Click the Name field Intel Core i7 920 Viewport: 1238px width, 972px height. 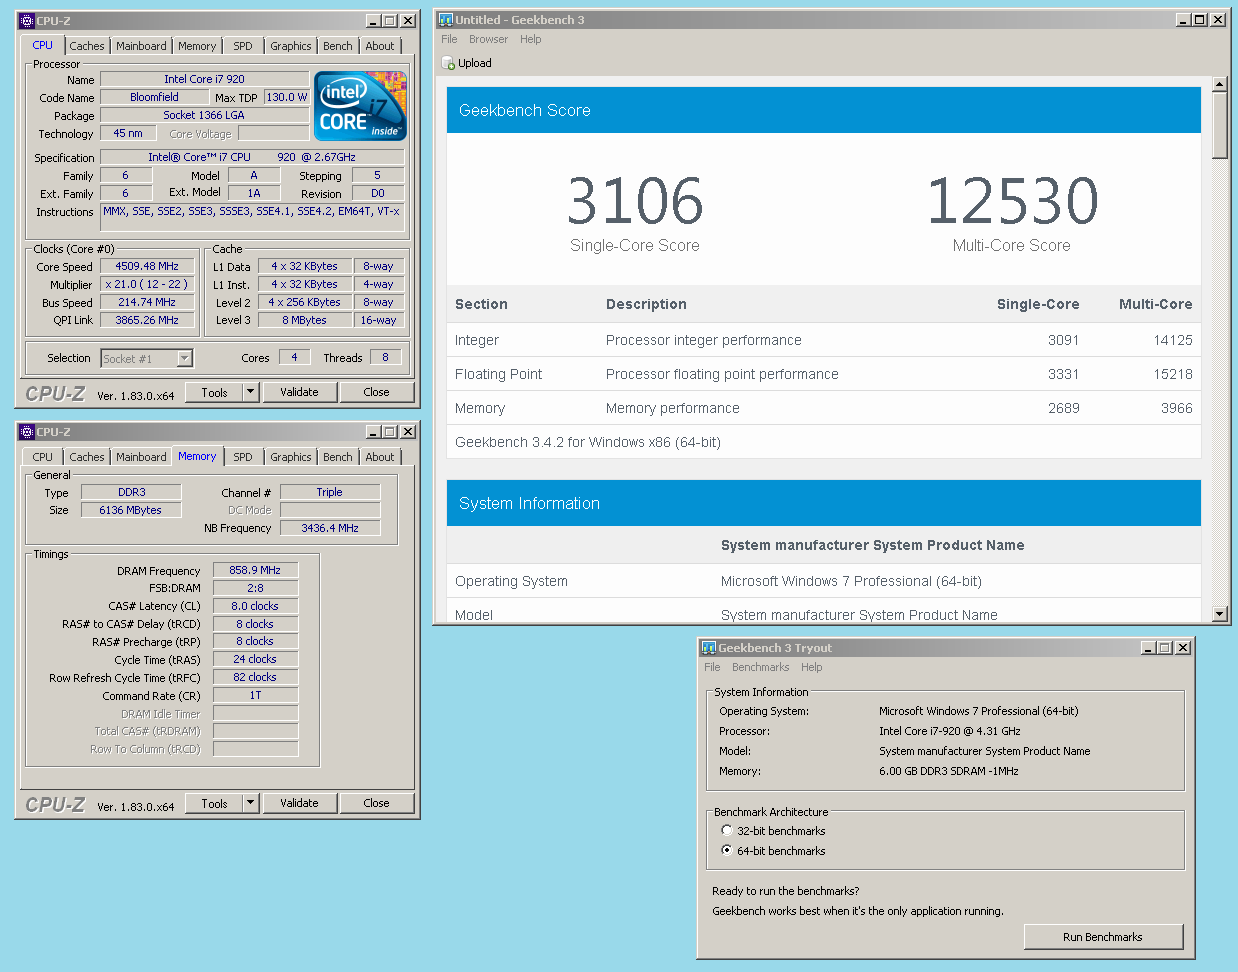tap(204, 79)
